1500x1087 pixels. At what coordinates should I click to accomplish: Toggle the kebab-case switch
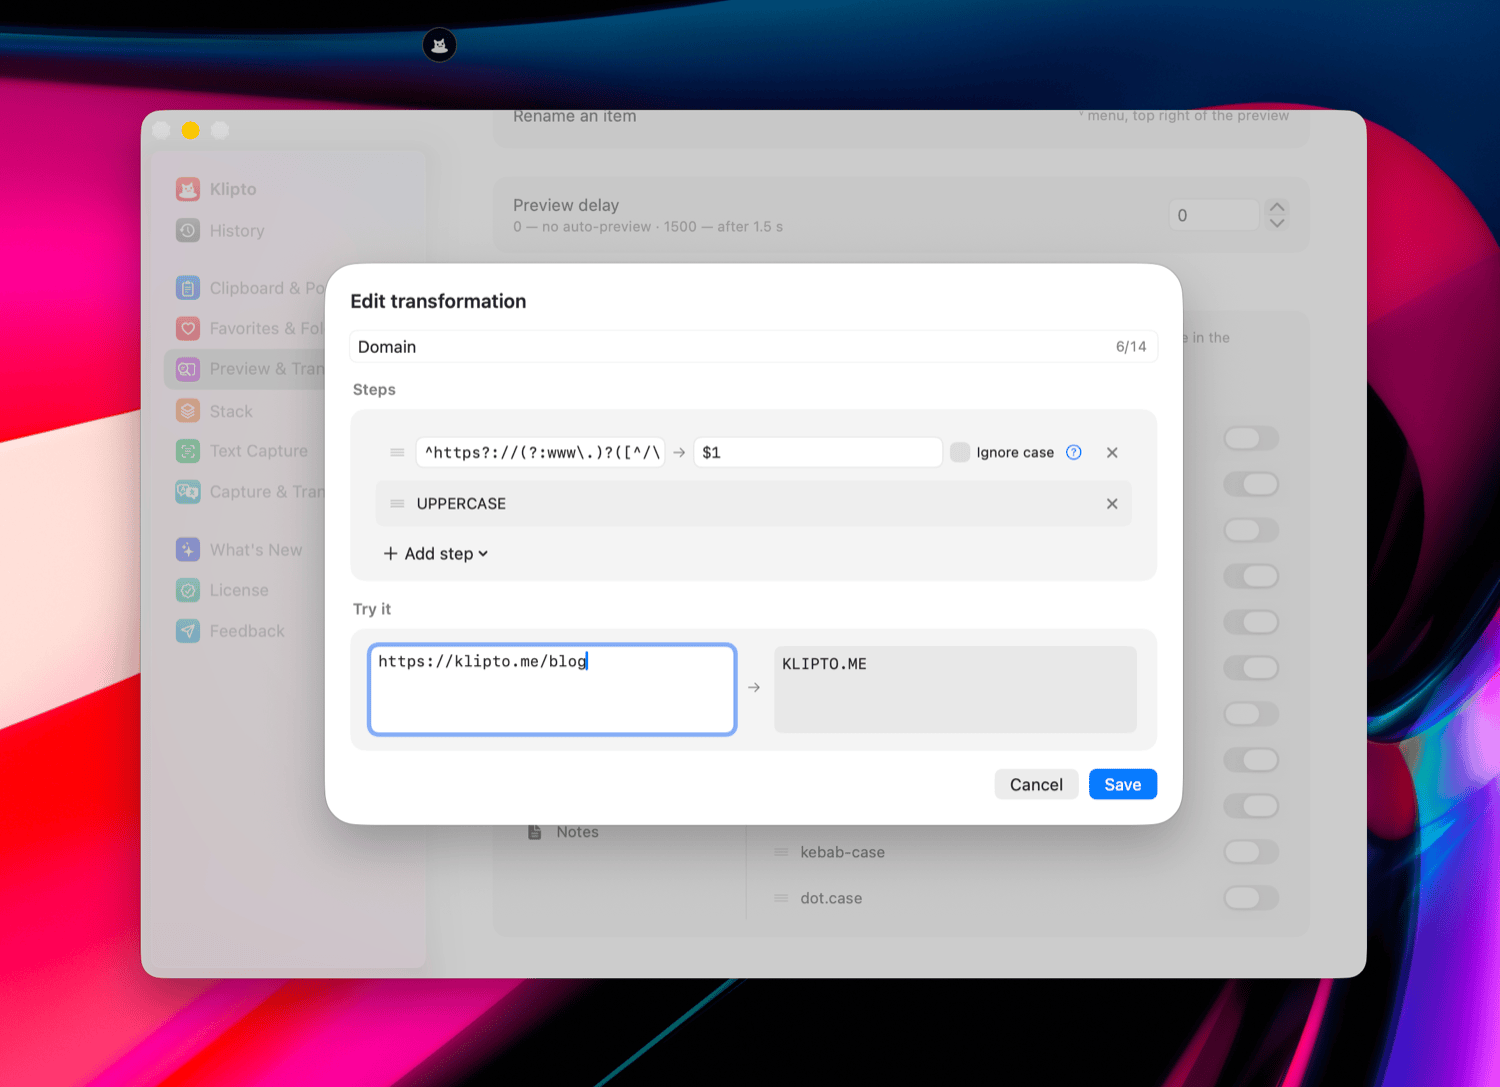pyautogui.click(x=1251, y=852)
